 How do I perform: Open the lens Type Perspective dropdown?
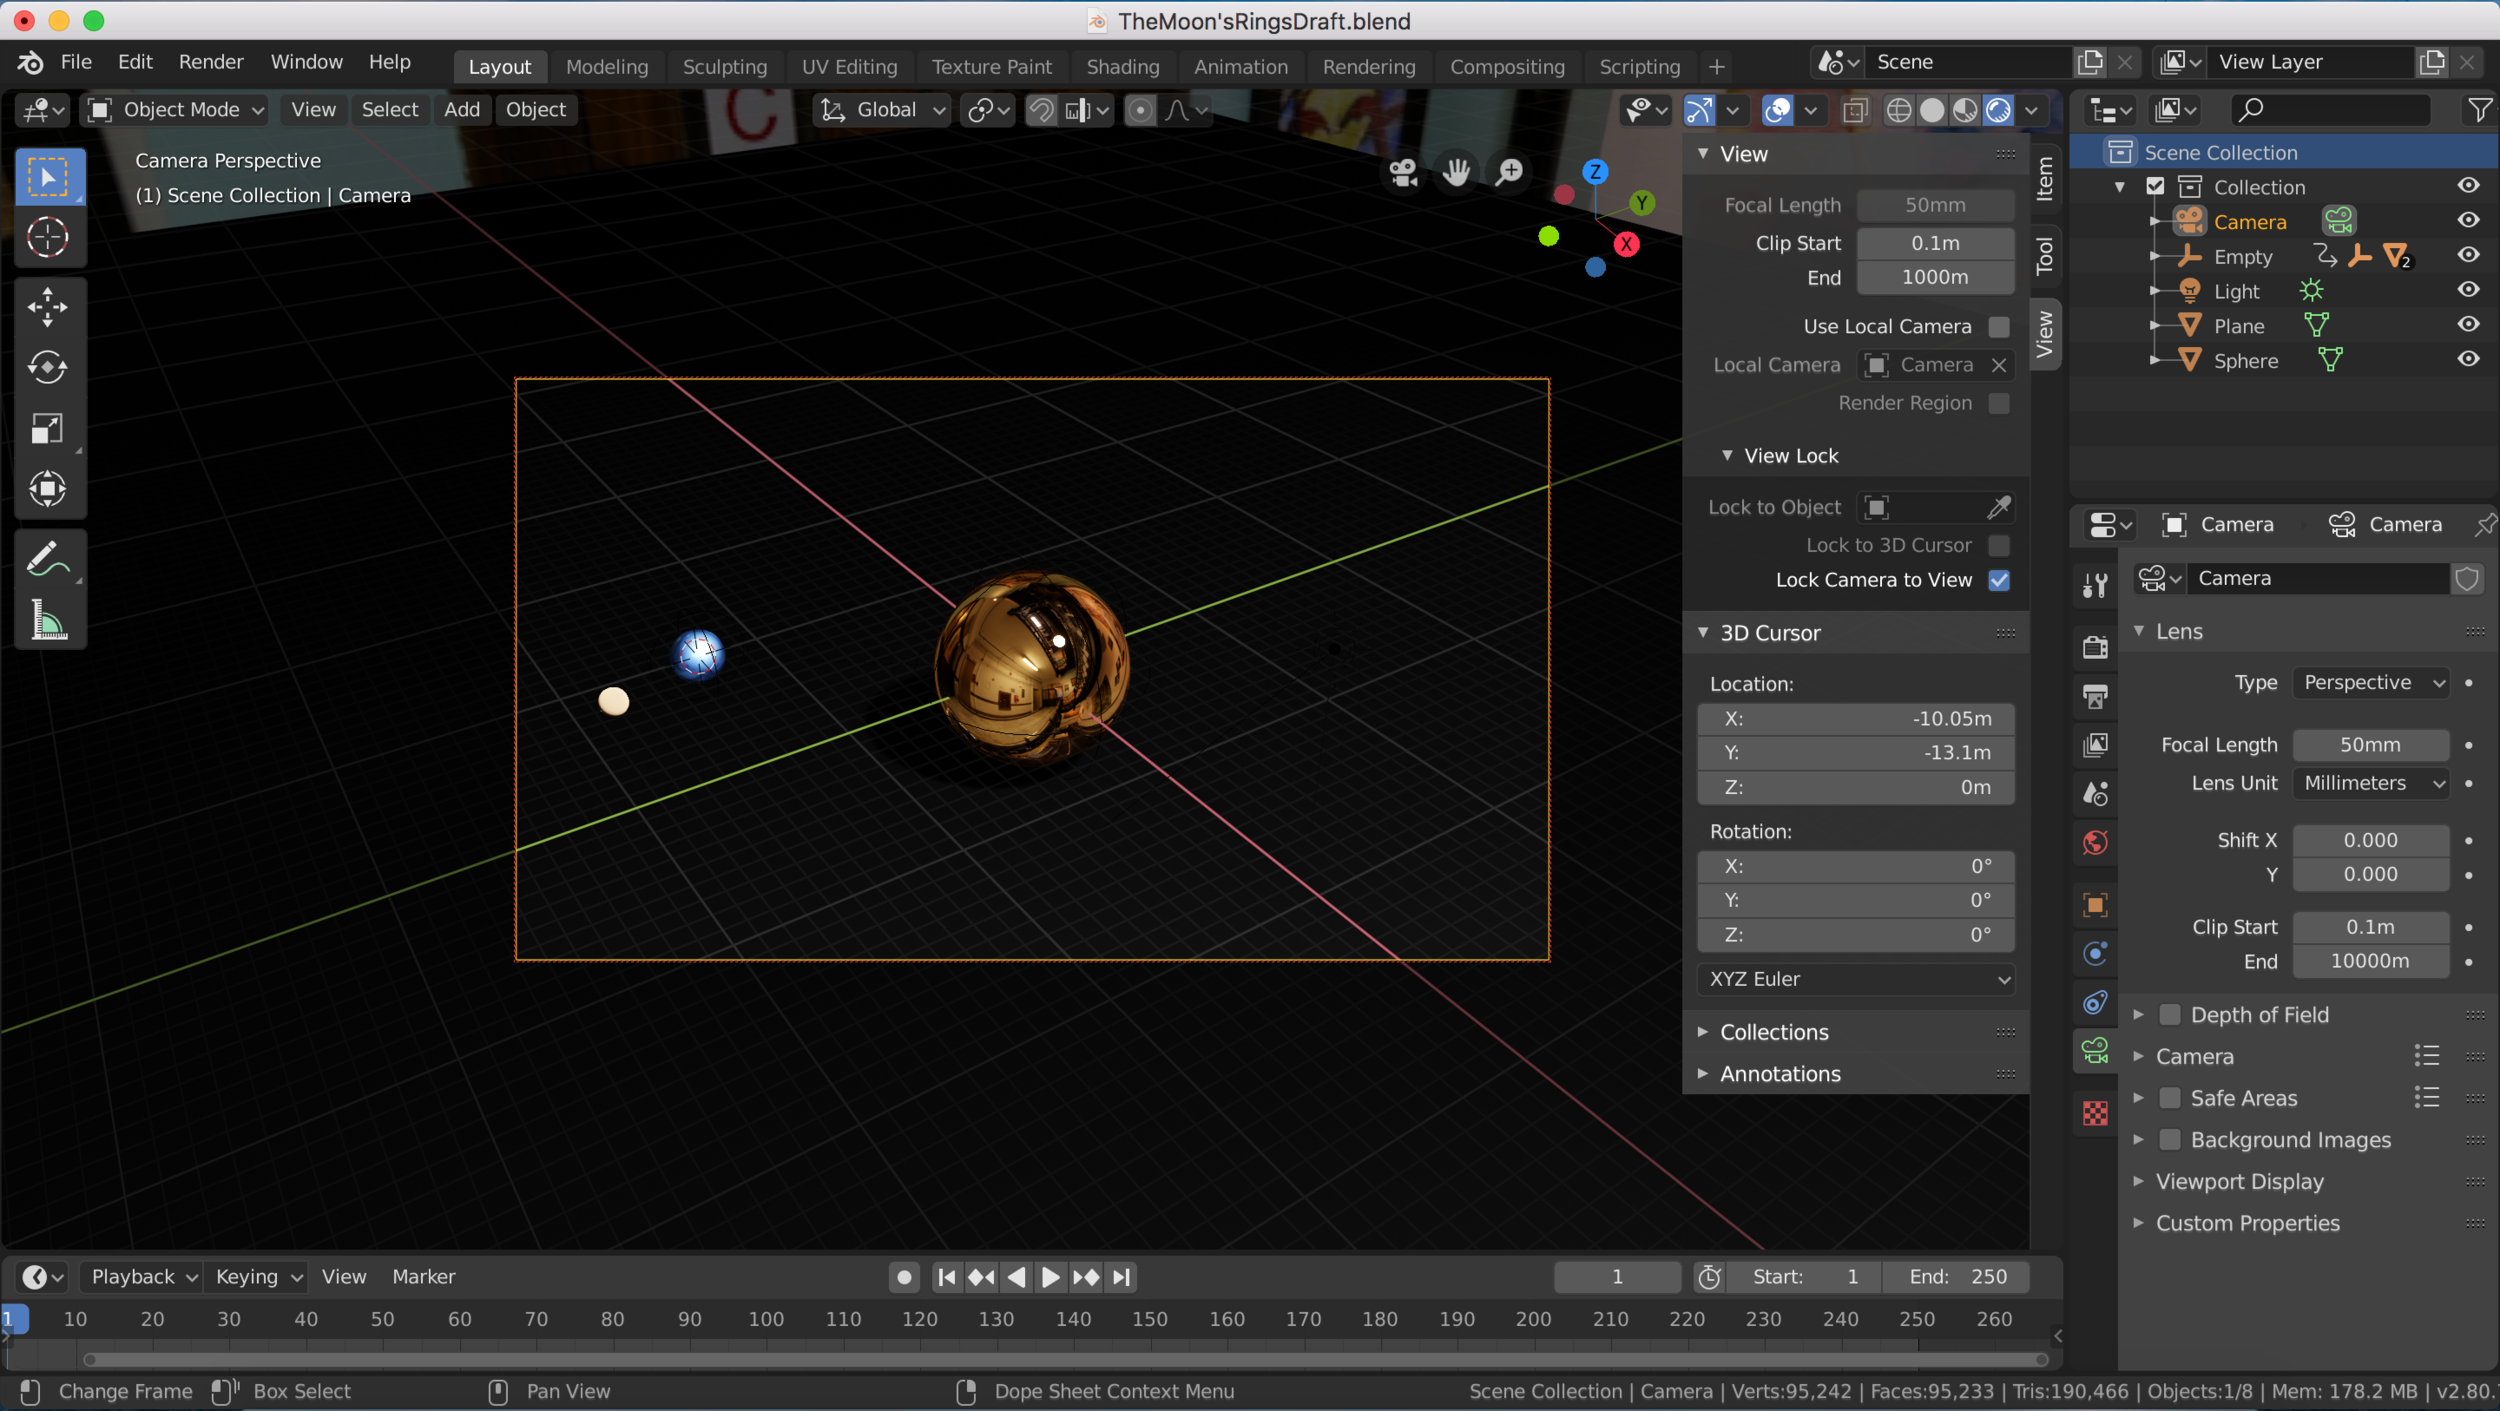click(2370, 683)
